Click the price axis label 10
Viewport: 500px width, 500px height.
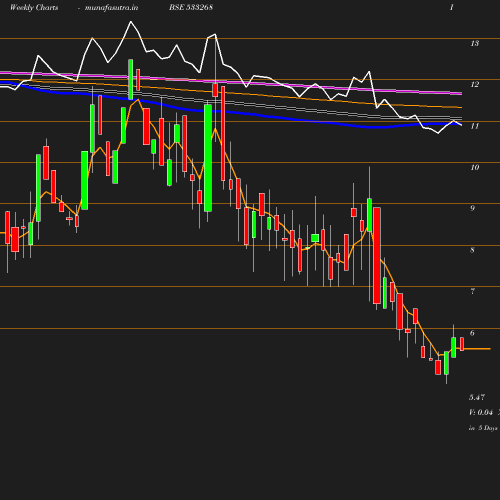click(475, 167)
